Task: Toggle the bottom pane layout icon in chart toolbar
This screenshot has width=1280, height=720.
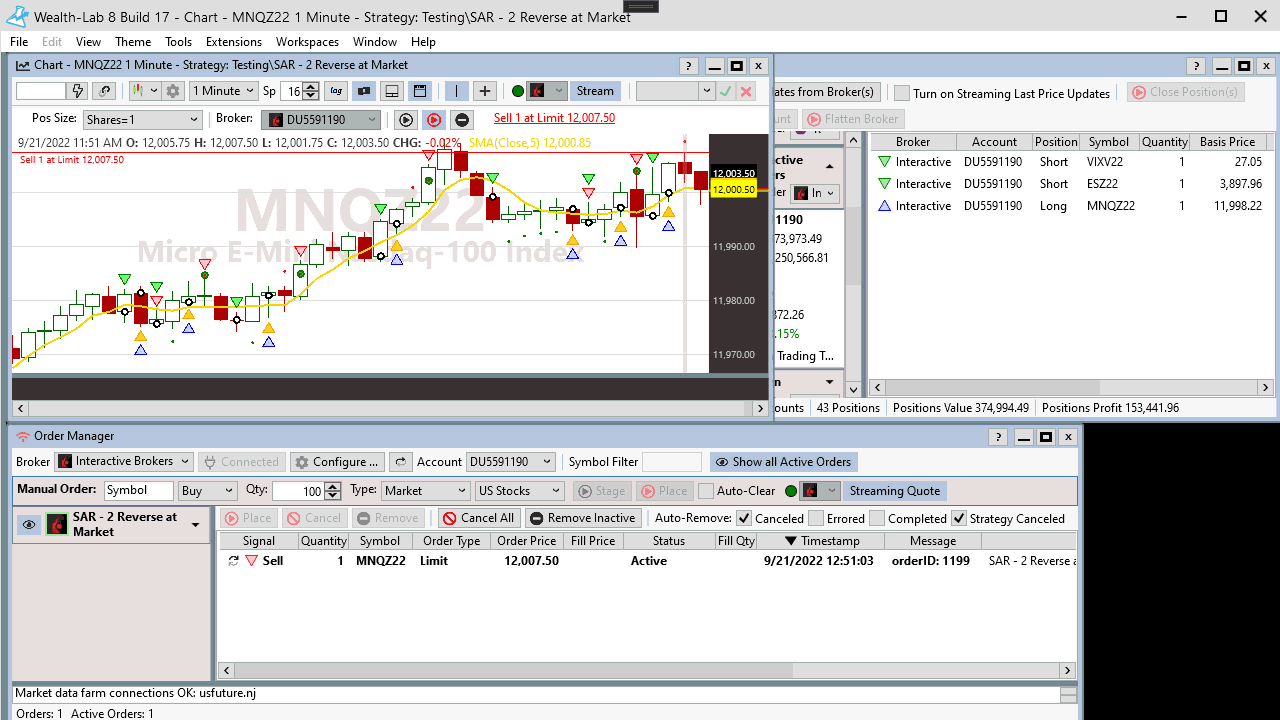Action: [392, 91]
